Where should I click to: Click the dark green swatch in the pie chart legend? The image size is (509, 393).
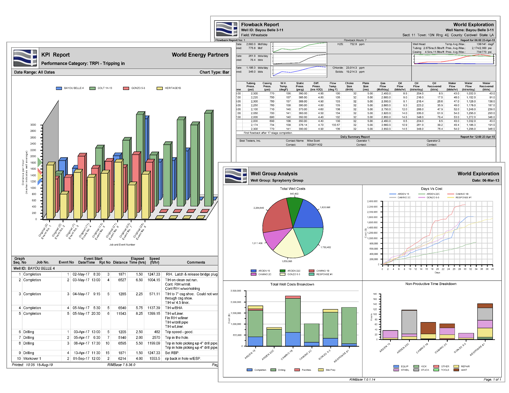(283, 271)
